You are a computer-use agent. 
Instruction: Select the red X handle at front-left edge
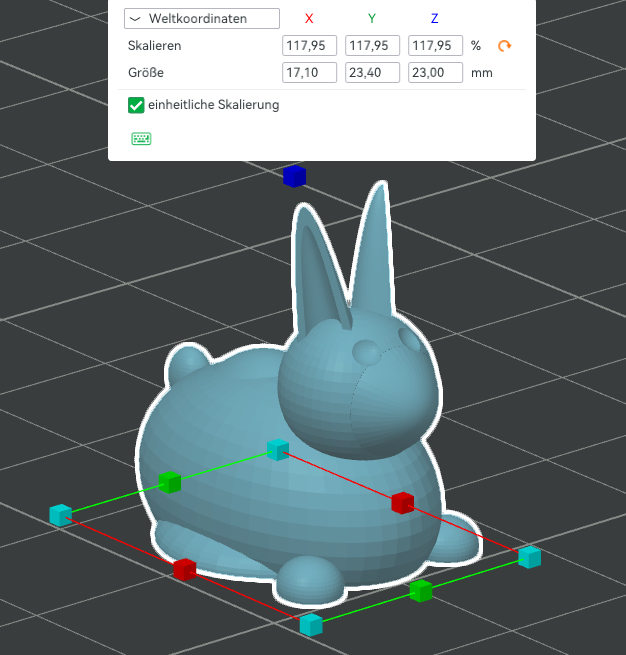tap(185, 569)
